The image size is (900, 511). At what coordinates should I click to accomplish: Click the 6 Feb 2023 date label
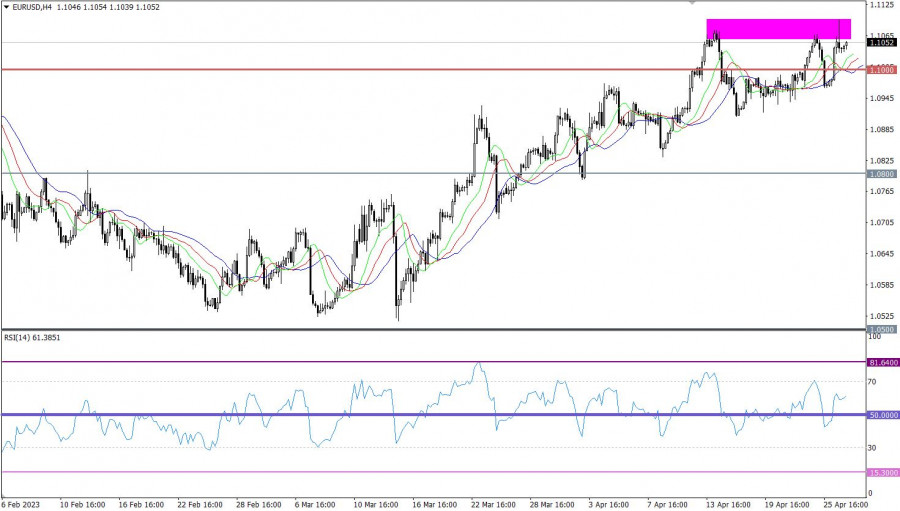coord(21,505)
